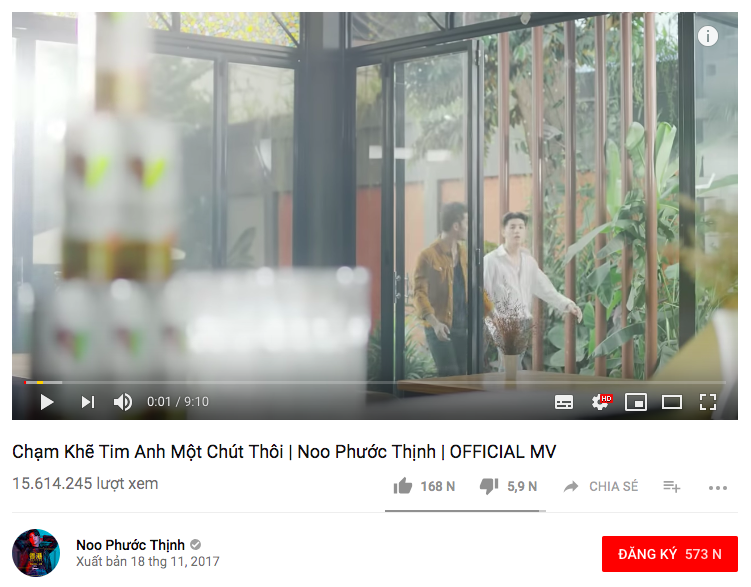Skip to next video with next button

(x=88, y=402)
